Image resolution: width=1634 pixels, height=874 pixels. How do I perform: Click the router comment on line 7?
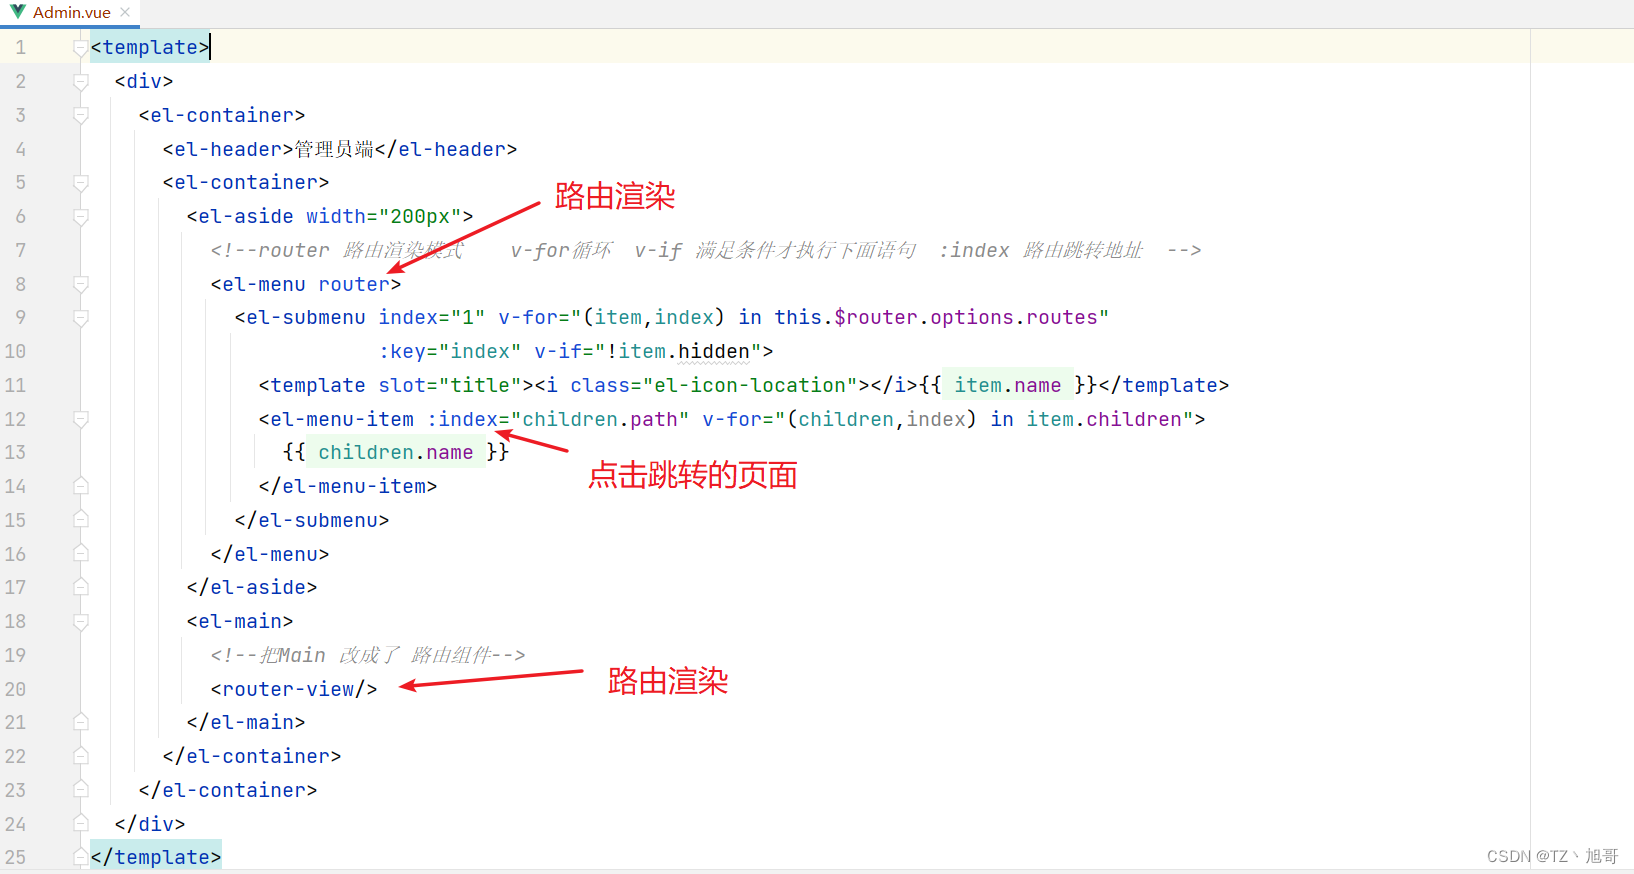click(705, 250)
